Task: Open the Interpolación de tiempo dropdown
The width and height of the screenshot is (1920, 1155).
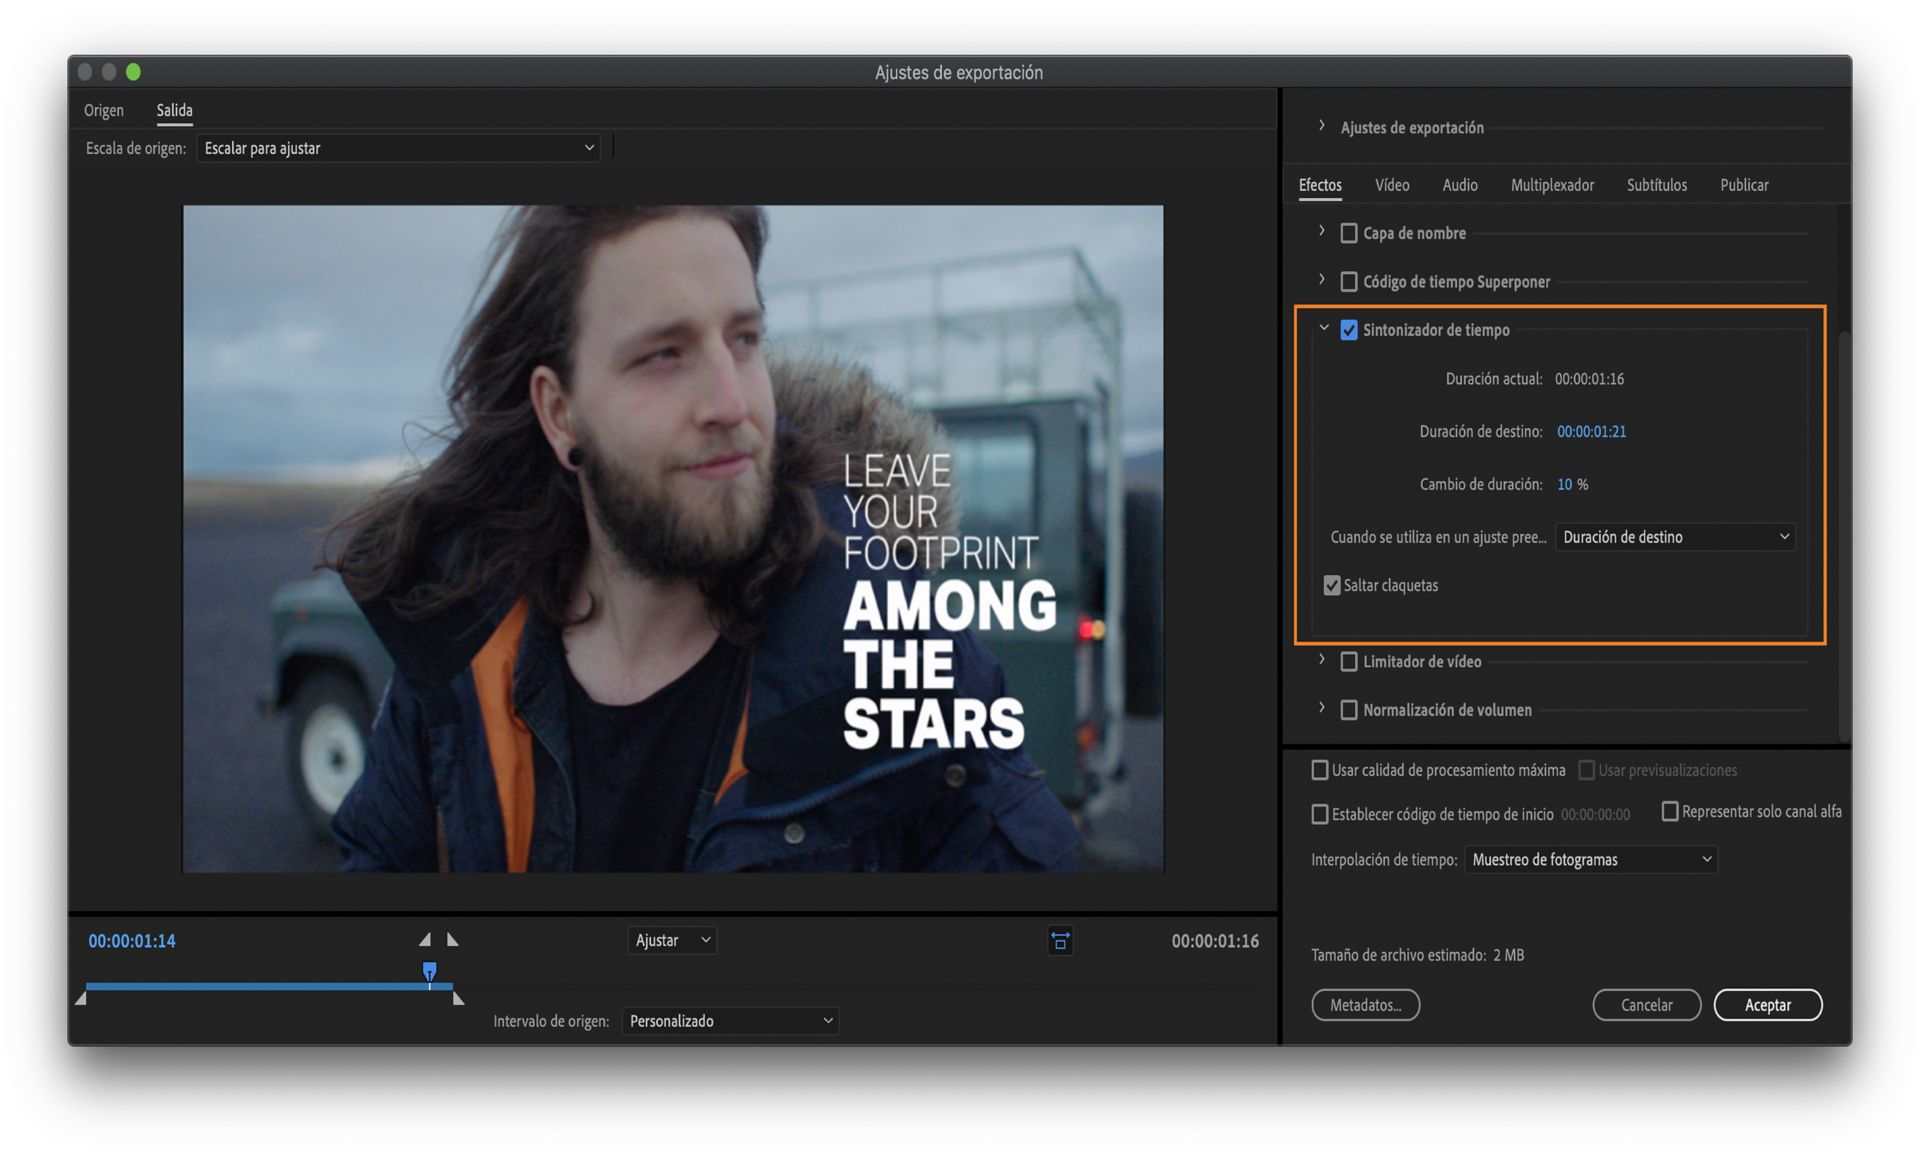Action: pyautogui.click(x=1590, y=860)
